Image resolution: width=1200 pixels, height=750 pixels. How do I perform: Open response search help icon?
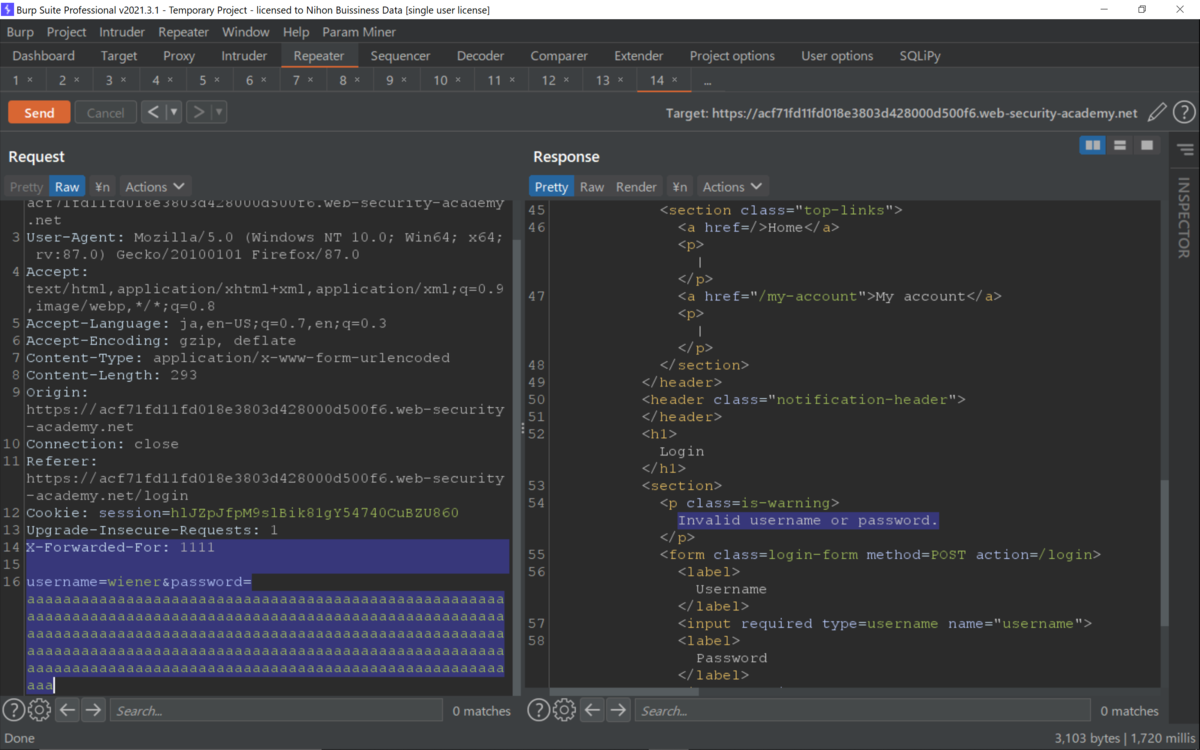tap(538, 710)
